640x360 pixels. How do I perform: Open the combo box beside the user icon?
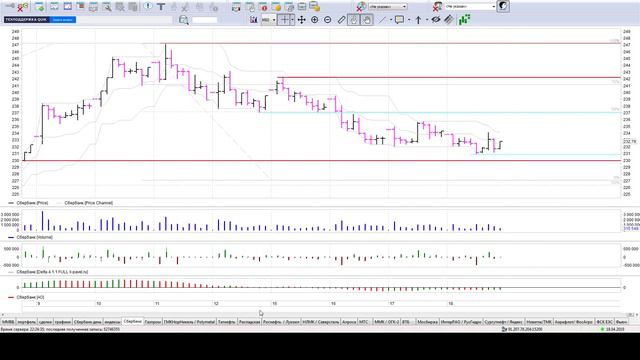(470, 7)
